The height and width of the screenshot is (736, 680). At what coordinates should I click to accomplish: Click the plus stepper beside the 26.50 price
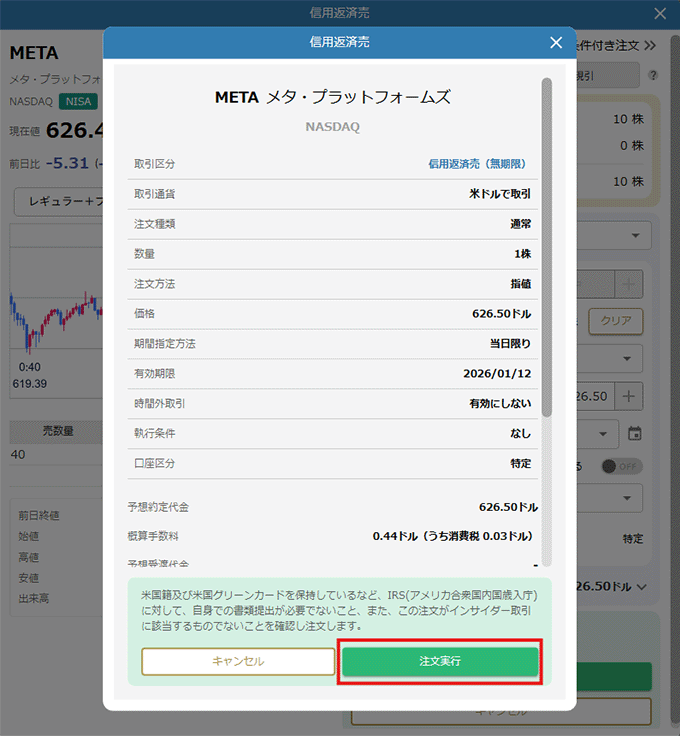[629, 397]
